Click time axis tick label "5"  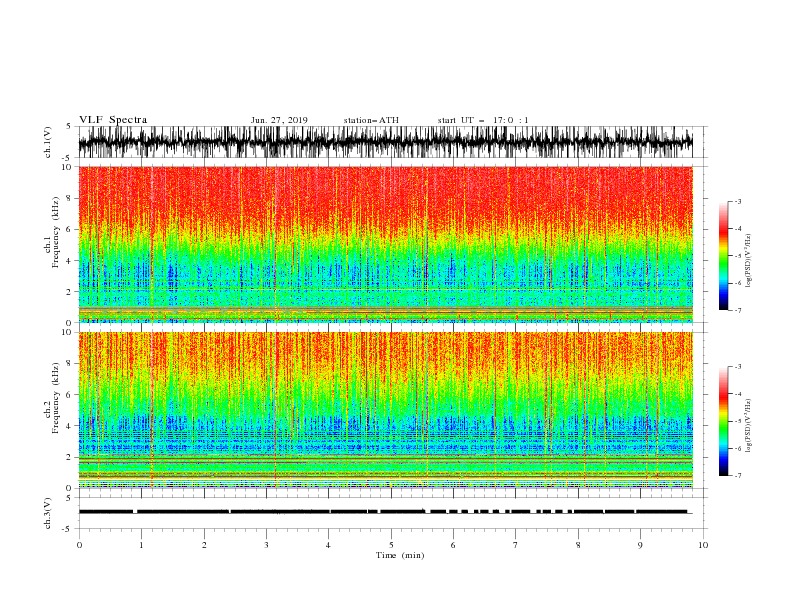(x=391, y=545)
